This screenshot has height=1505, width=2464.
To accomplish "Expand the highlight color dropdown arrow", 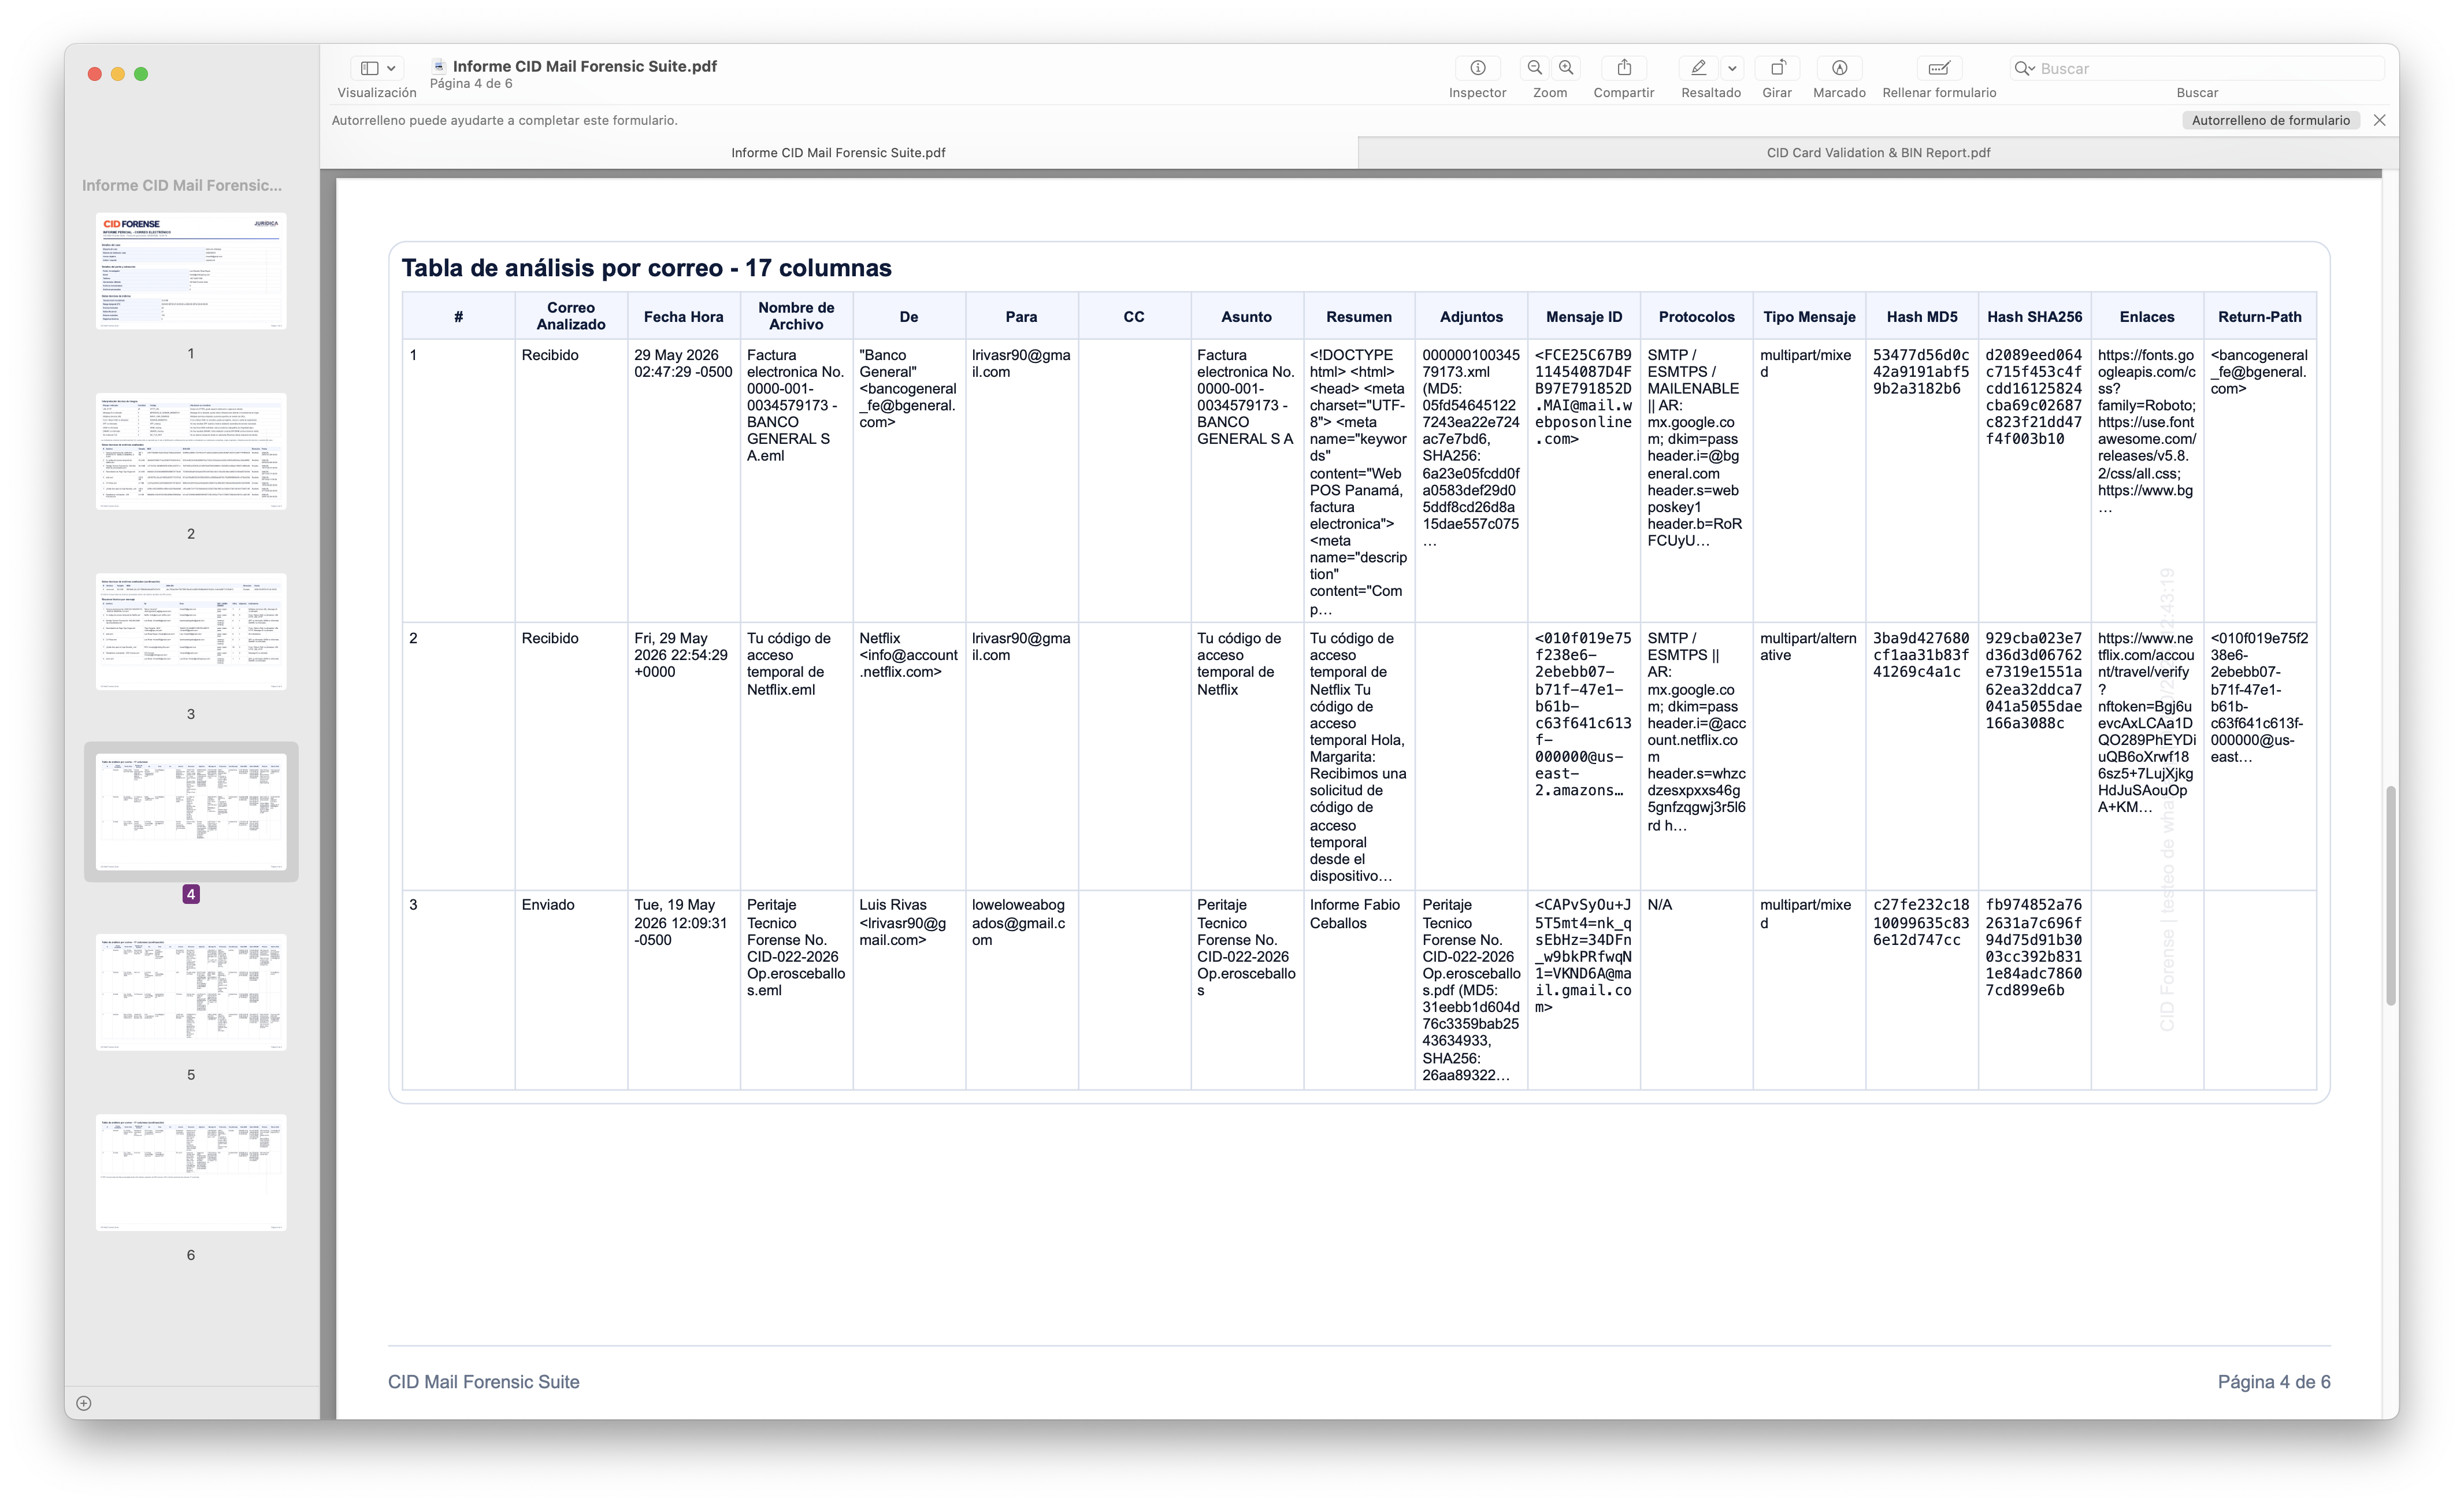I will 1732,68.
